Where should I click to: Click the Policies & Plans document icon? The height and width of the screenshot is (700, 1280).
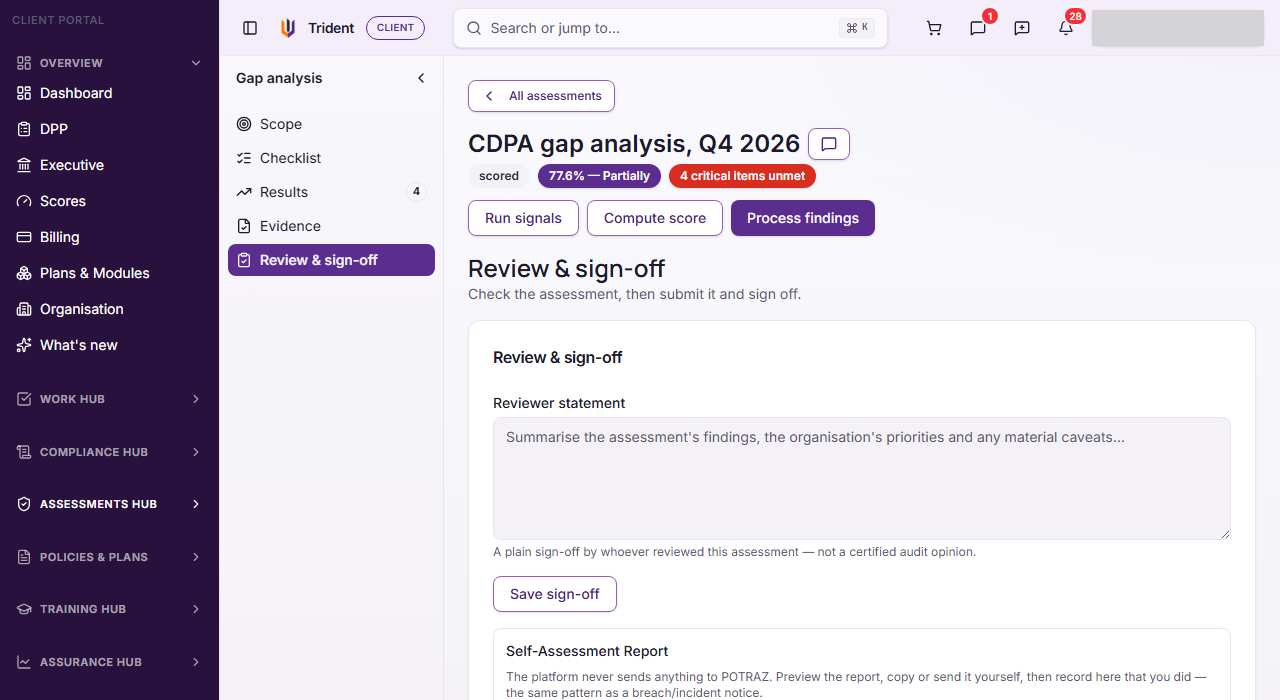pyautogui.click(x=24, y=557)
